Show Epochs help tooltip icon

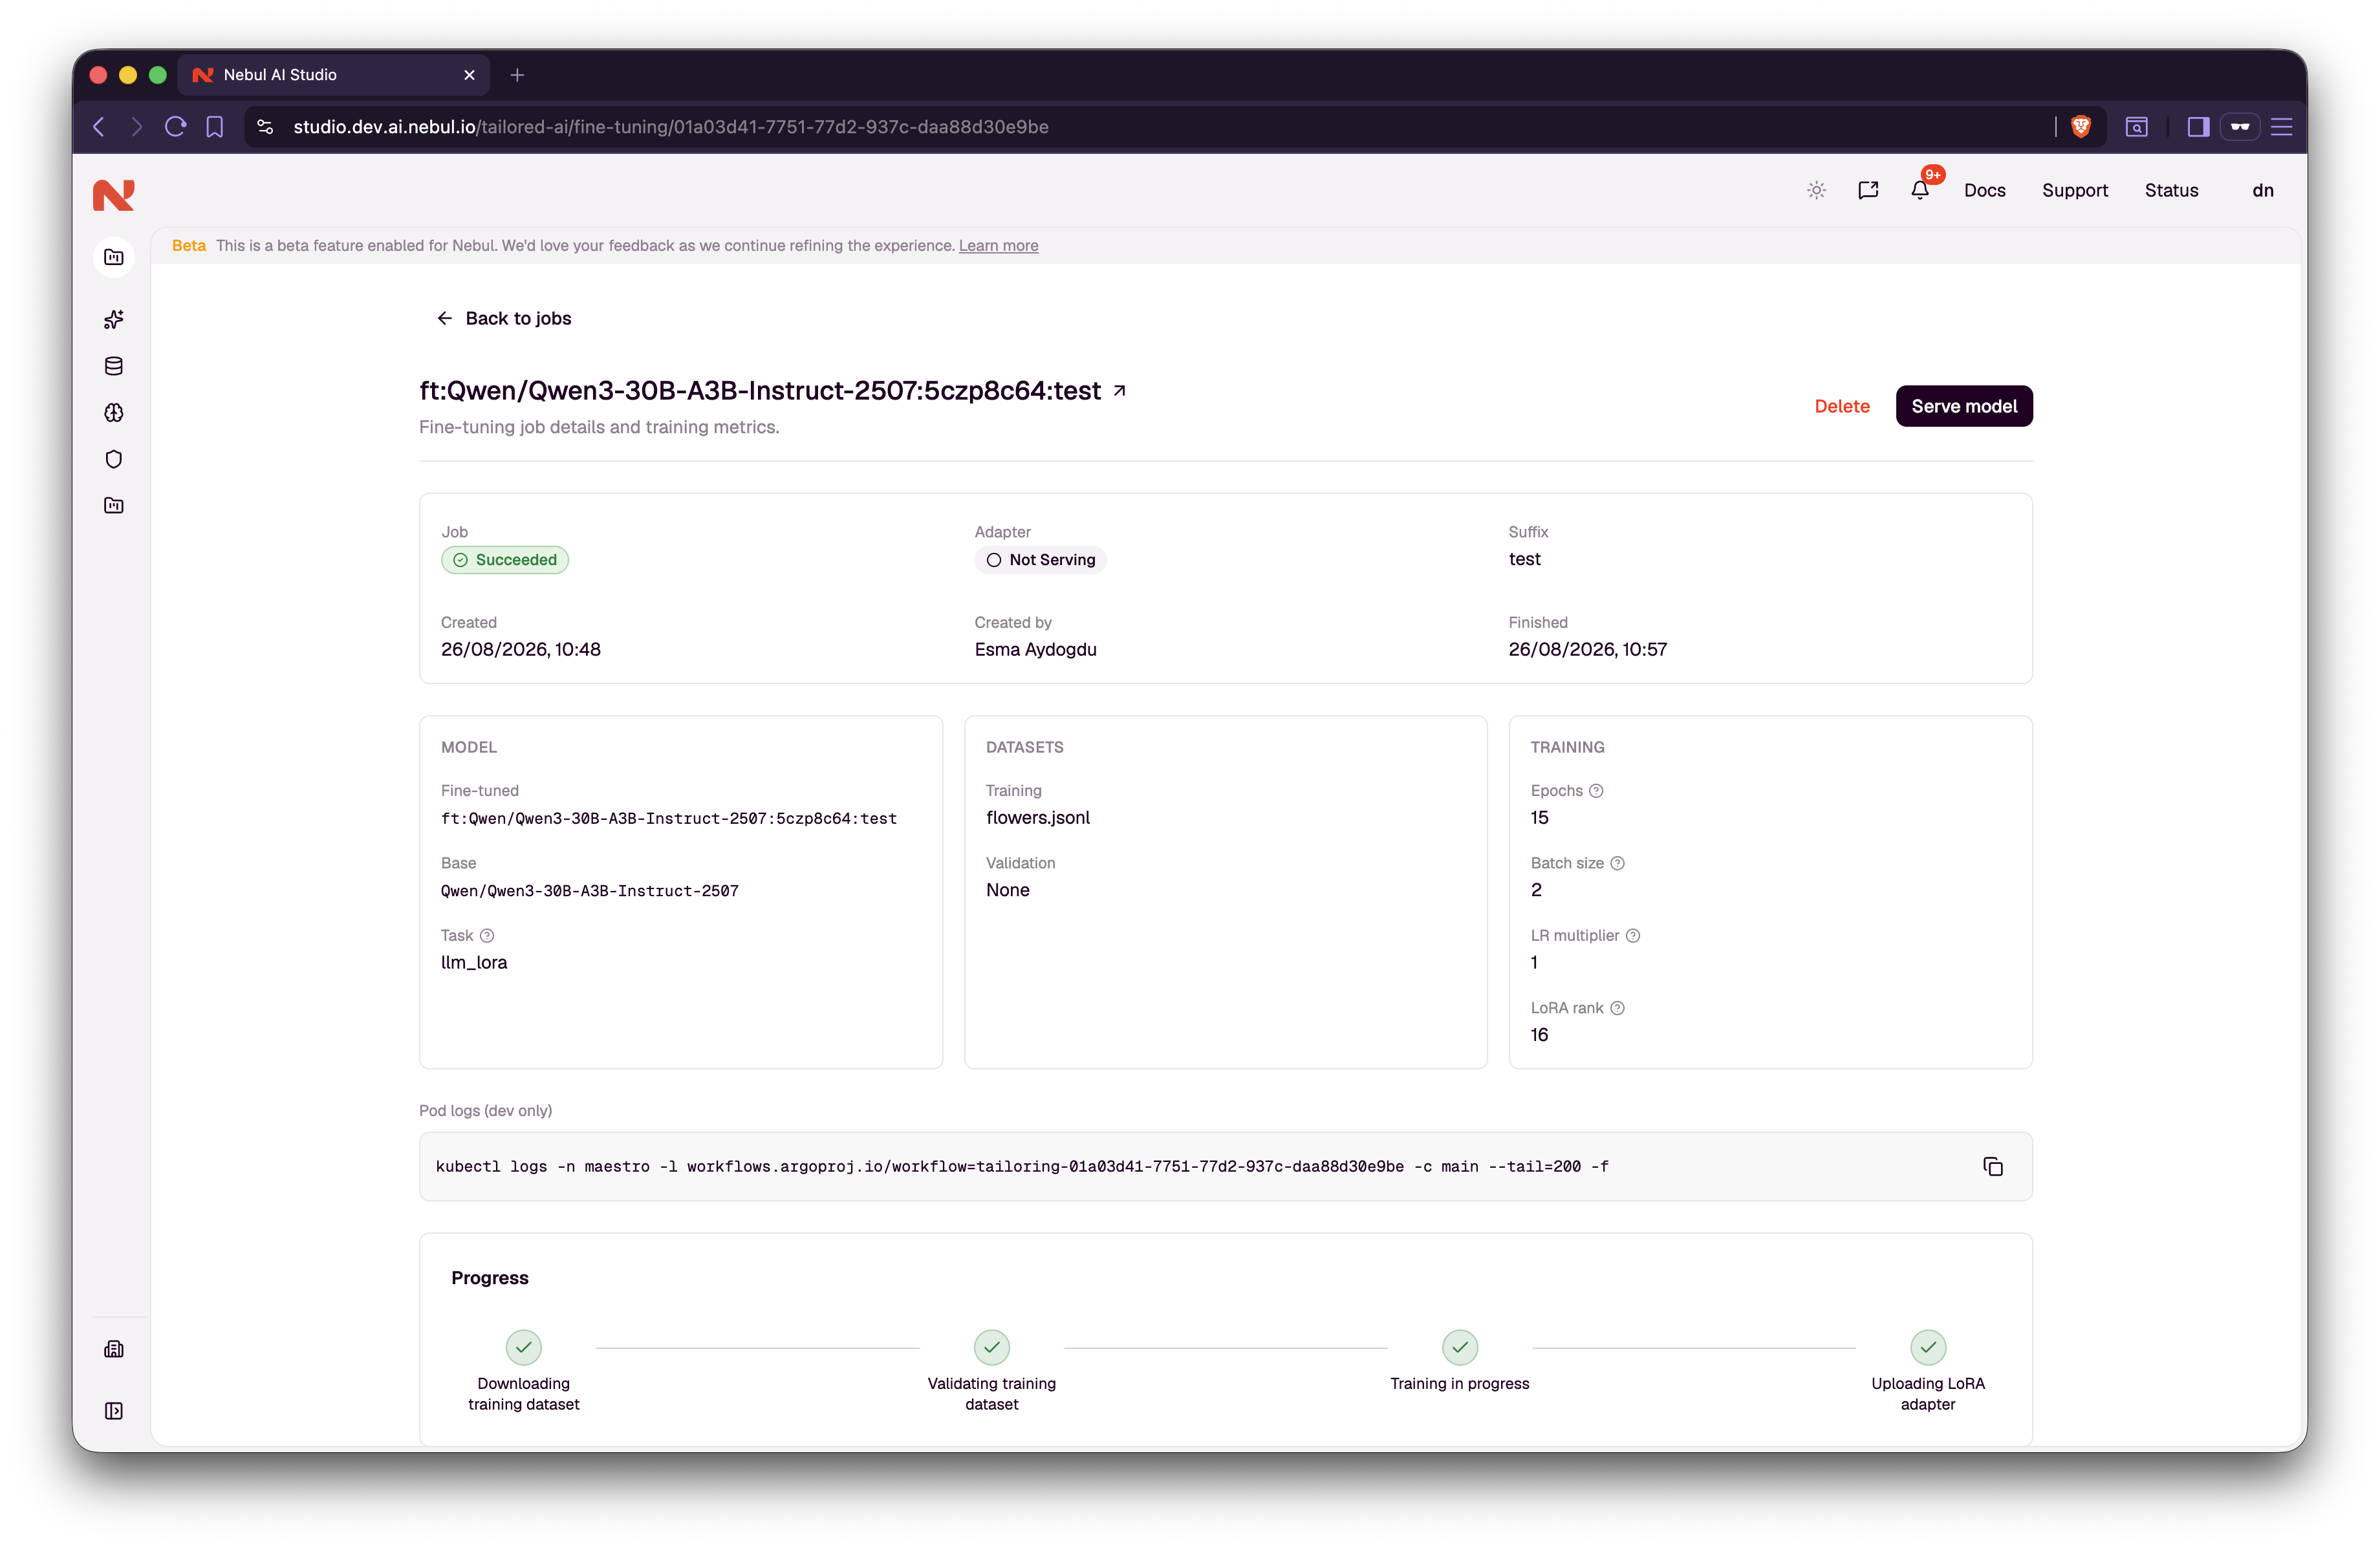[1596, 791]
